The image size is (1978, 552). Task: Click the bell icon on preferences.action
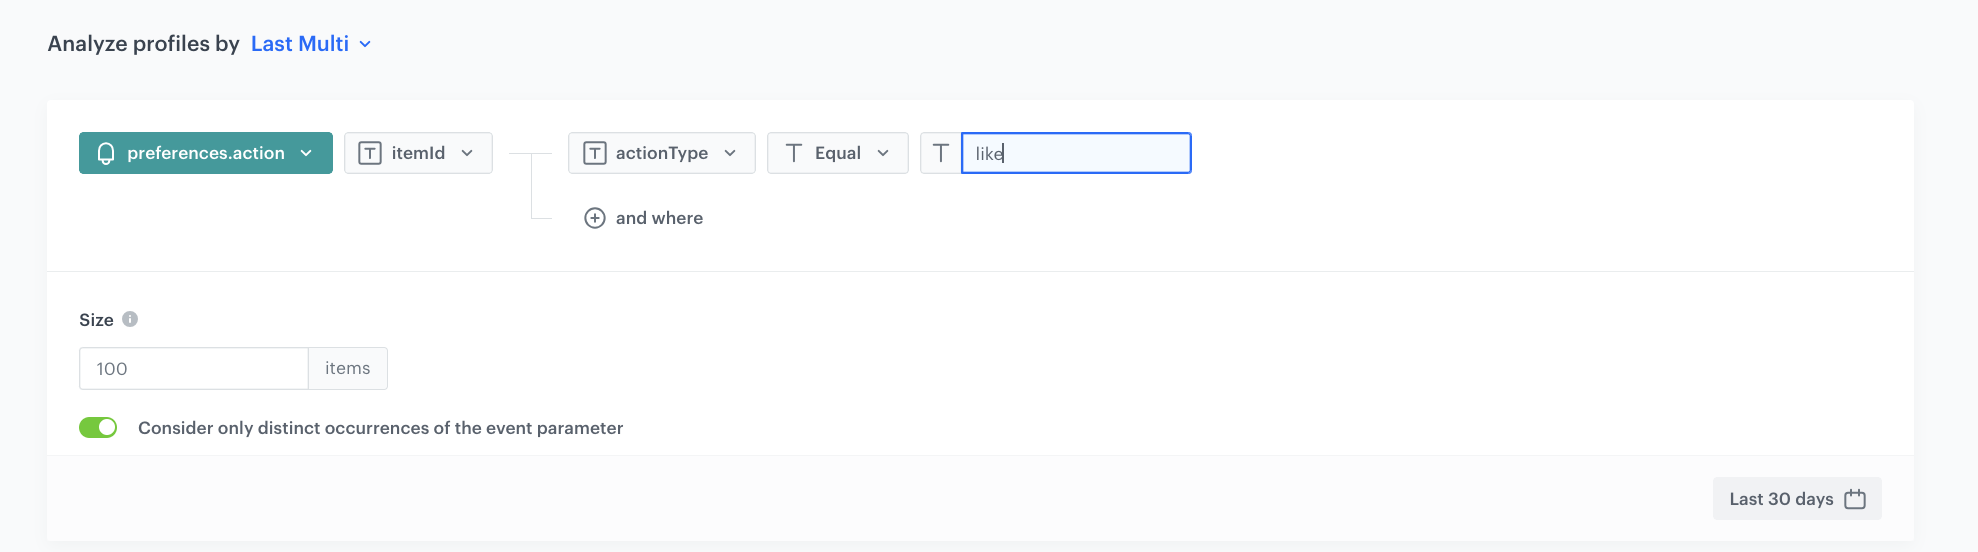click(x=106, y=153)
